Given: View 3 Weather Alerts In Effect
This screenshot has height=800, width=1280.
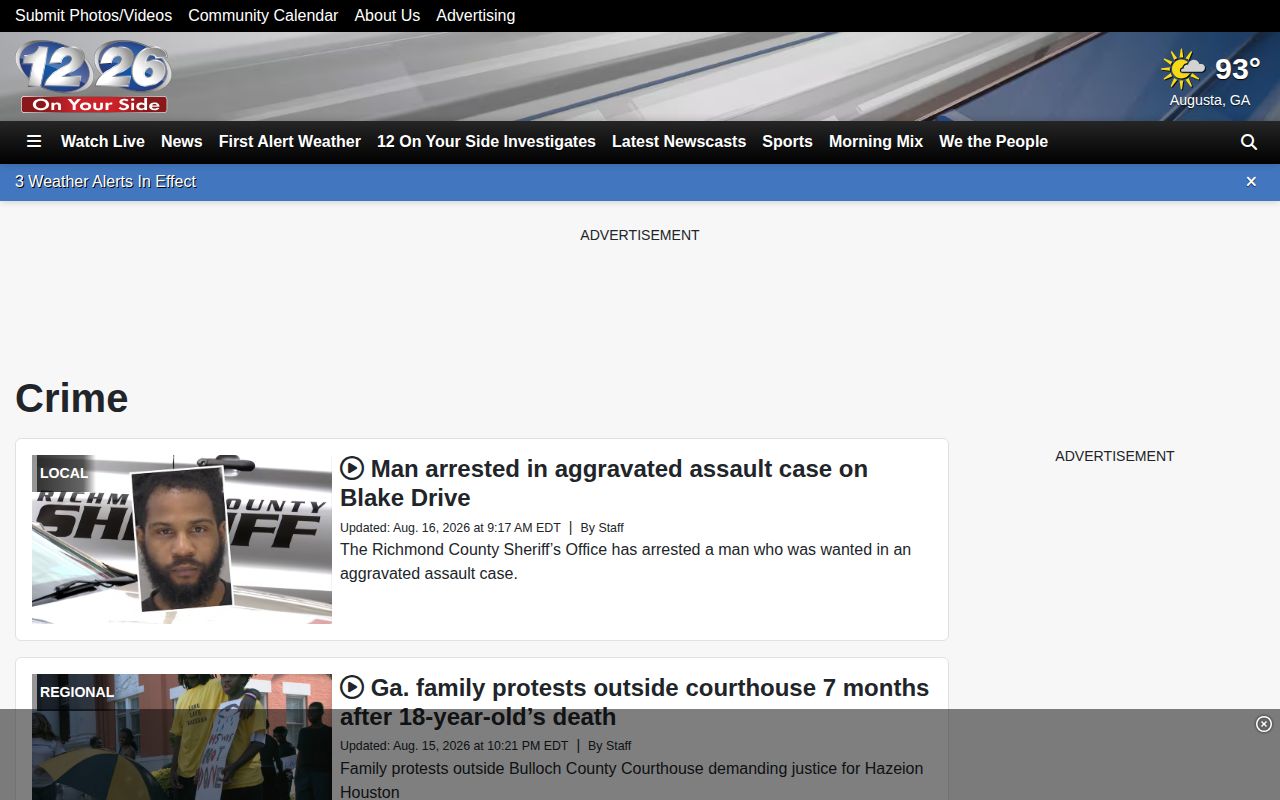Looking at the screenshot, I should coord(105,181).
